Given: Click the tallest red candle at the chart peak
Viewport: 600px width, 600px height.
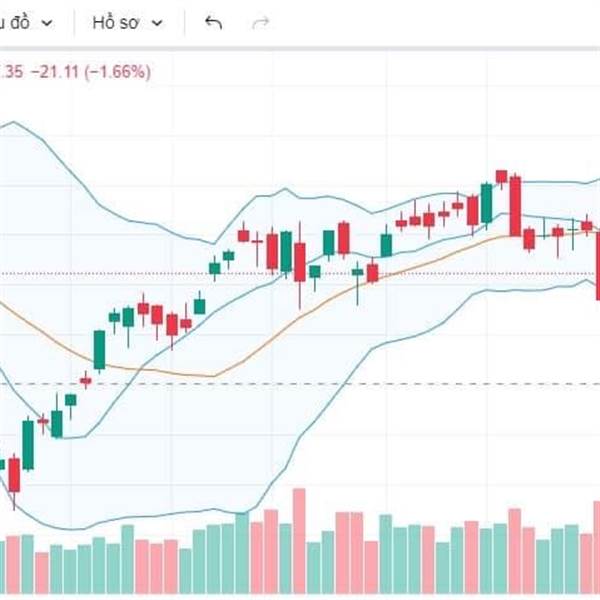Looking at the screenshot, I should point(515,205).
